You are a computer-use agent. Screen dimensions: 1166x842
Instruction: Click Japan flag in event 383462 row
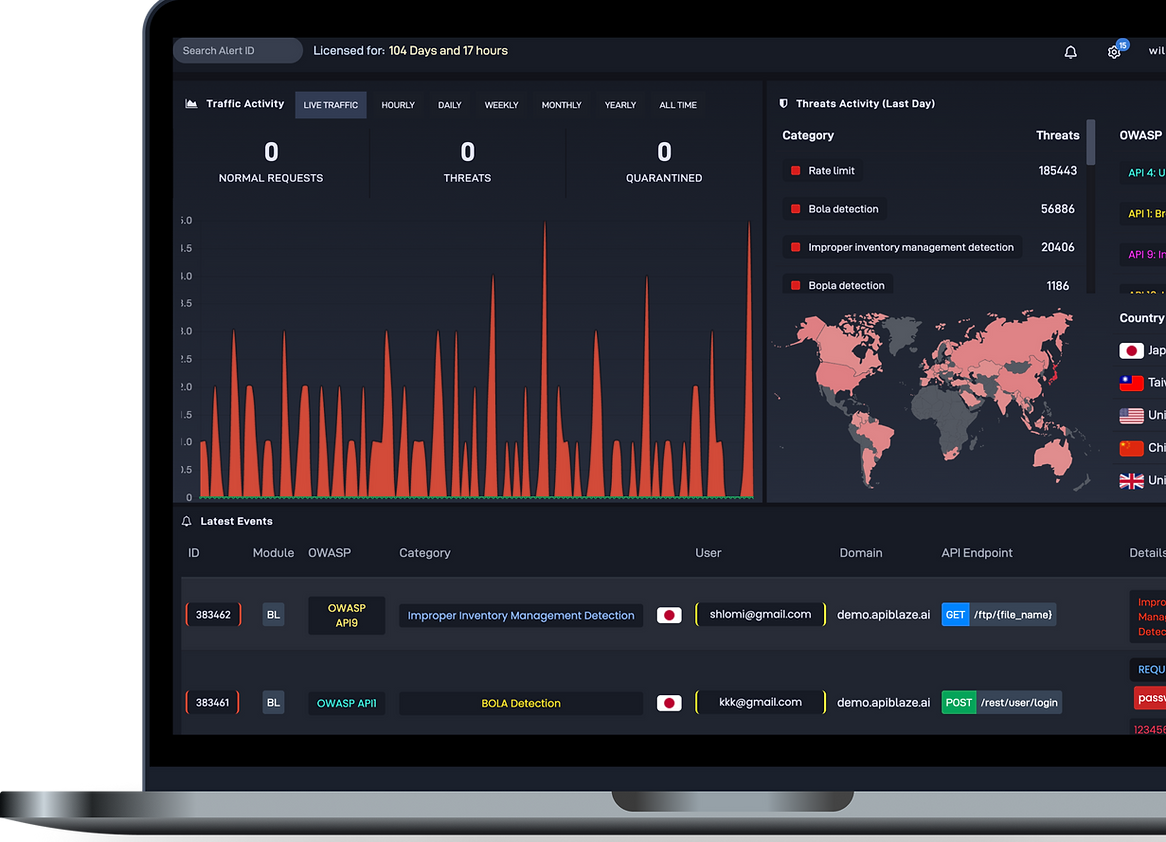[x=669, y=615]
